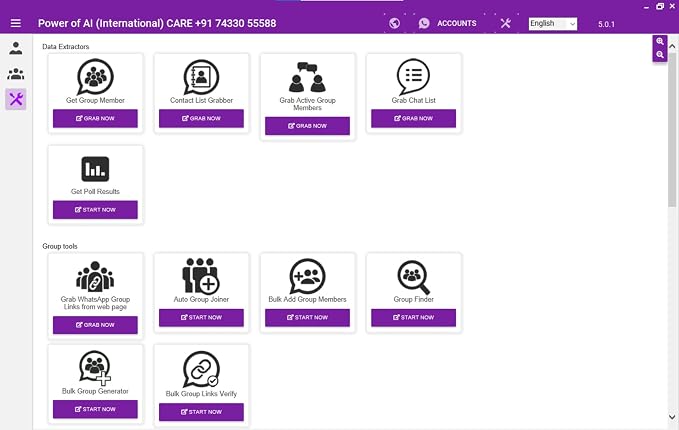Click the zoom out magnifier icon
This screenshot has width=679, height=430.
click(x=660, y=55)
